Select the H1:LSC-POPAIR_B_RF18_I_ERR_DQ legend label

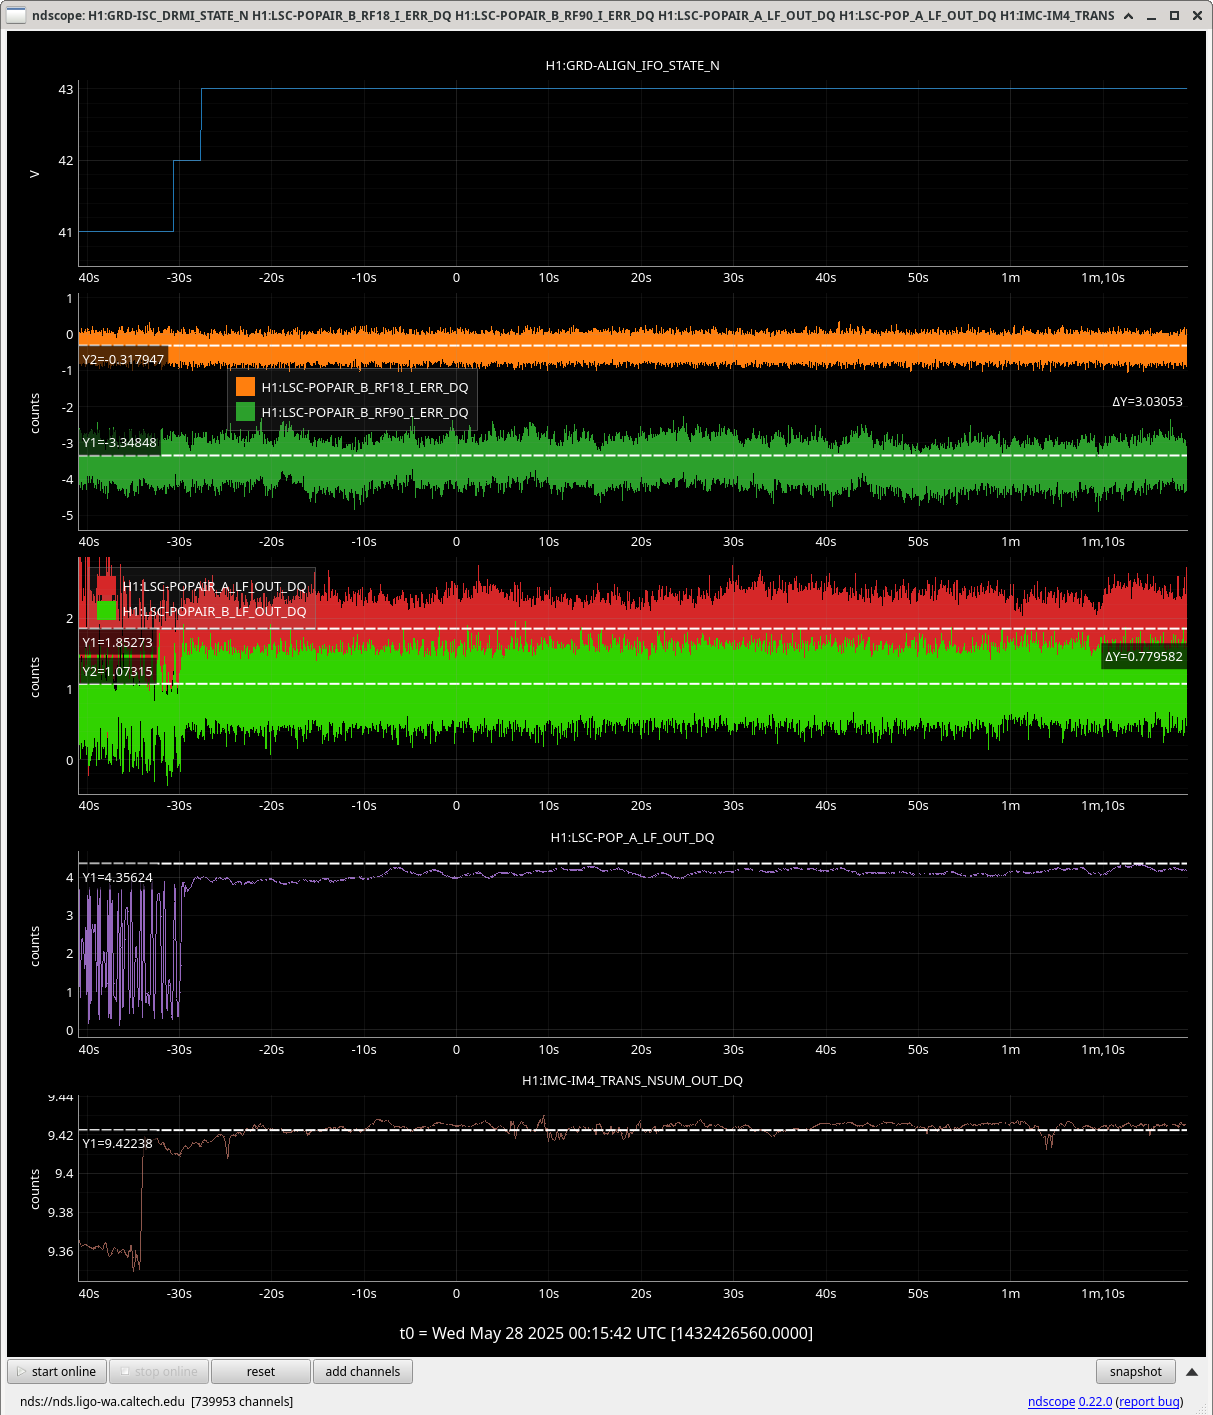(365, 387)
